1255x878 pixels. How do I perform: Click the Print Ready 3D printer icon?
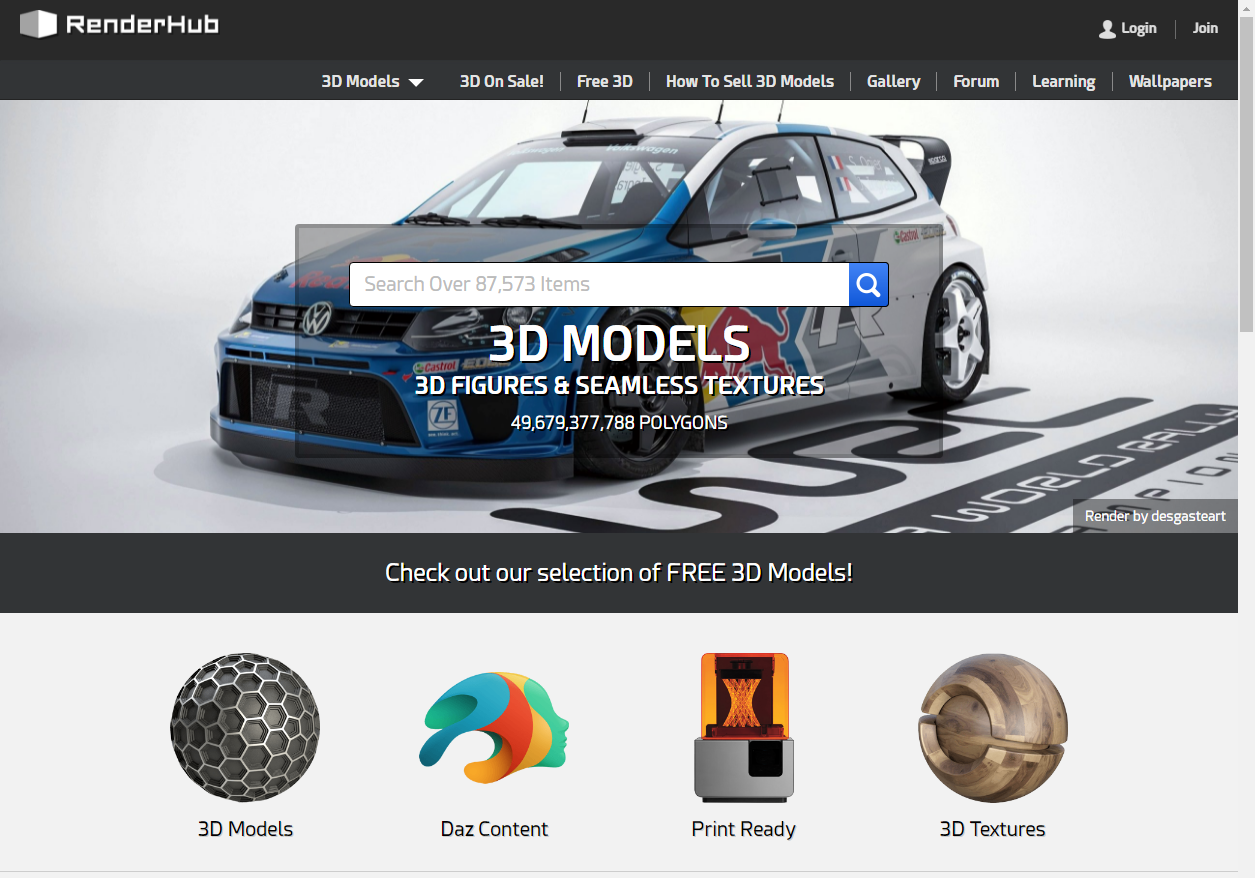click(743, 727)
